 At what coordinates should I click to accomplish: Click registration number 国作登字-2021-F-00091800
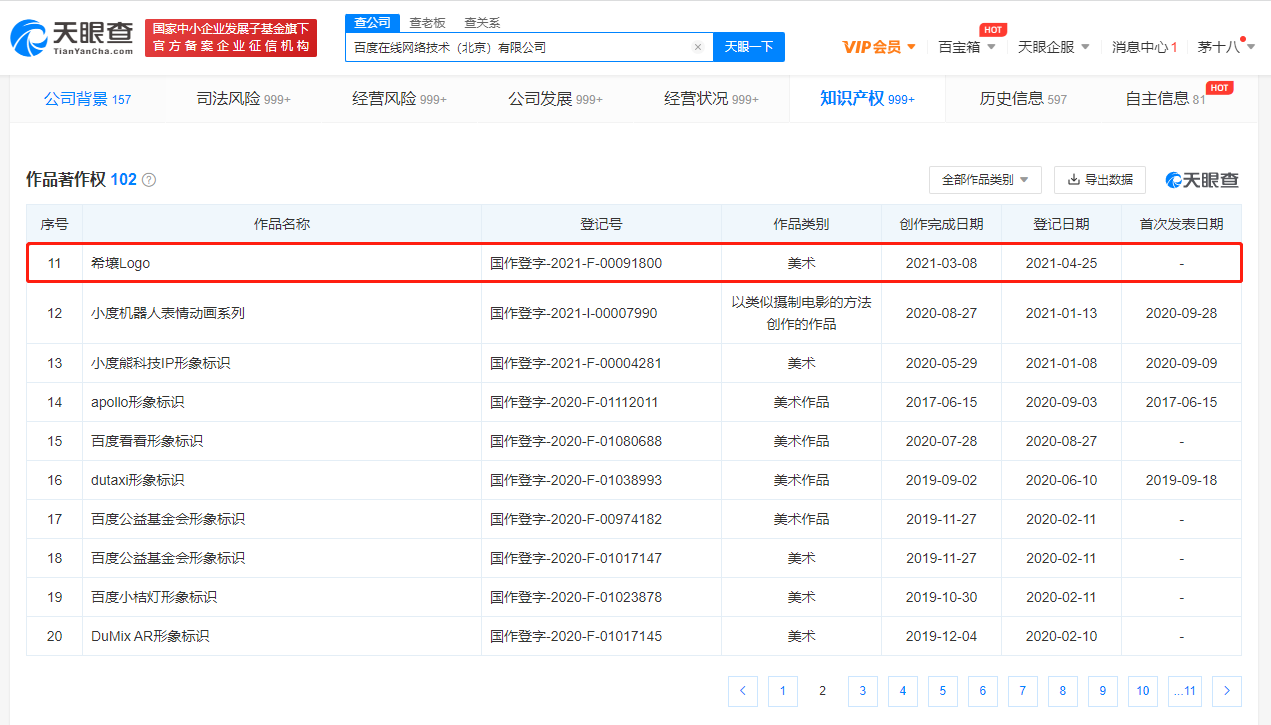[x=576, y=264]
